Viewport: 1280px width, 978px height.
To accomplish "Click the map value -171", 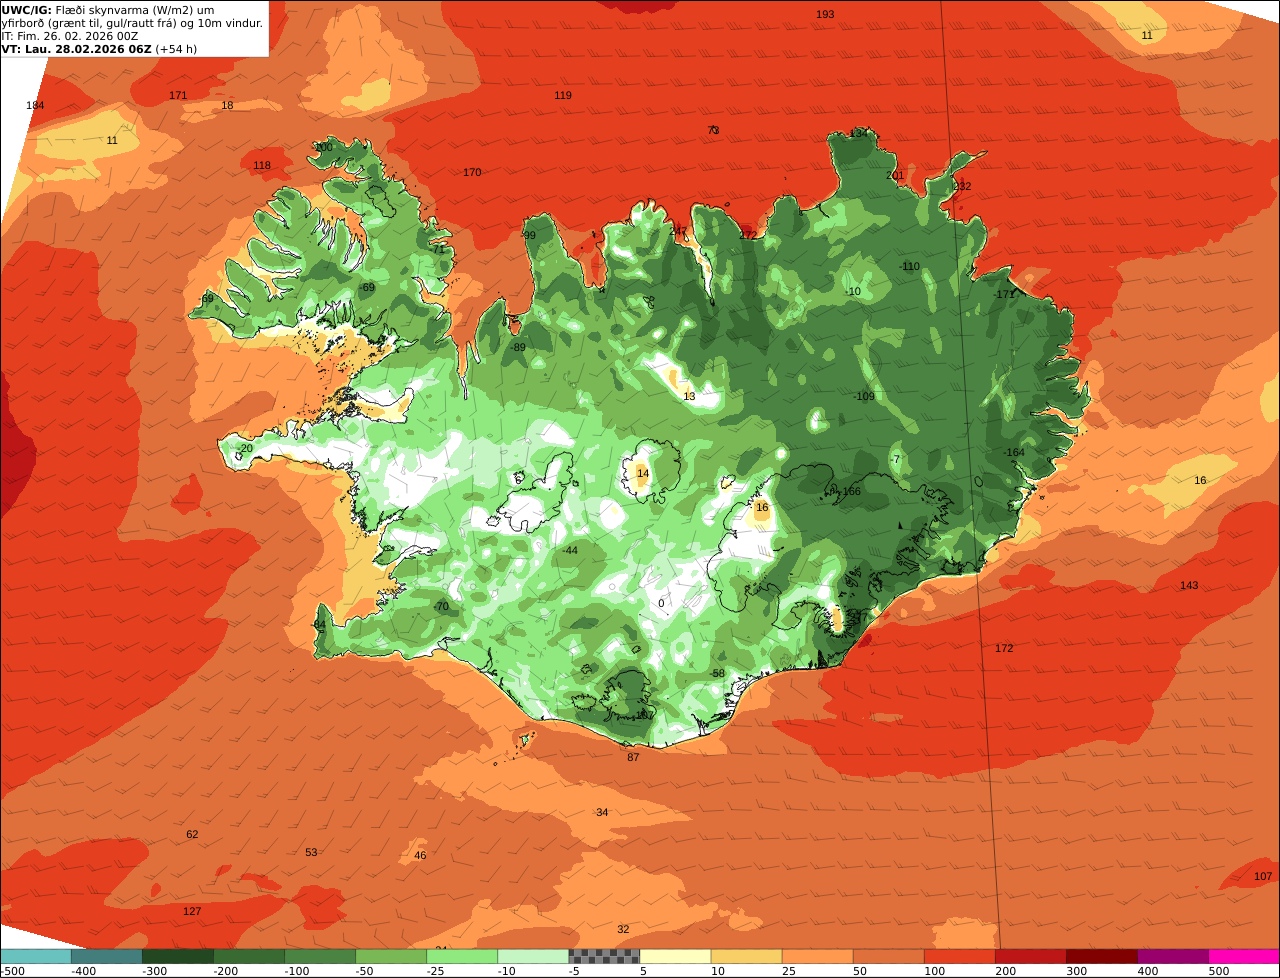I will click(x=1004, y=294).
